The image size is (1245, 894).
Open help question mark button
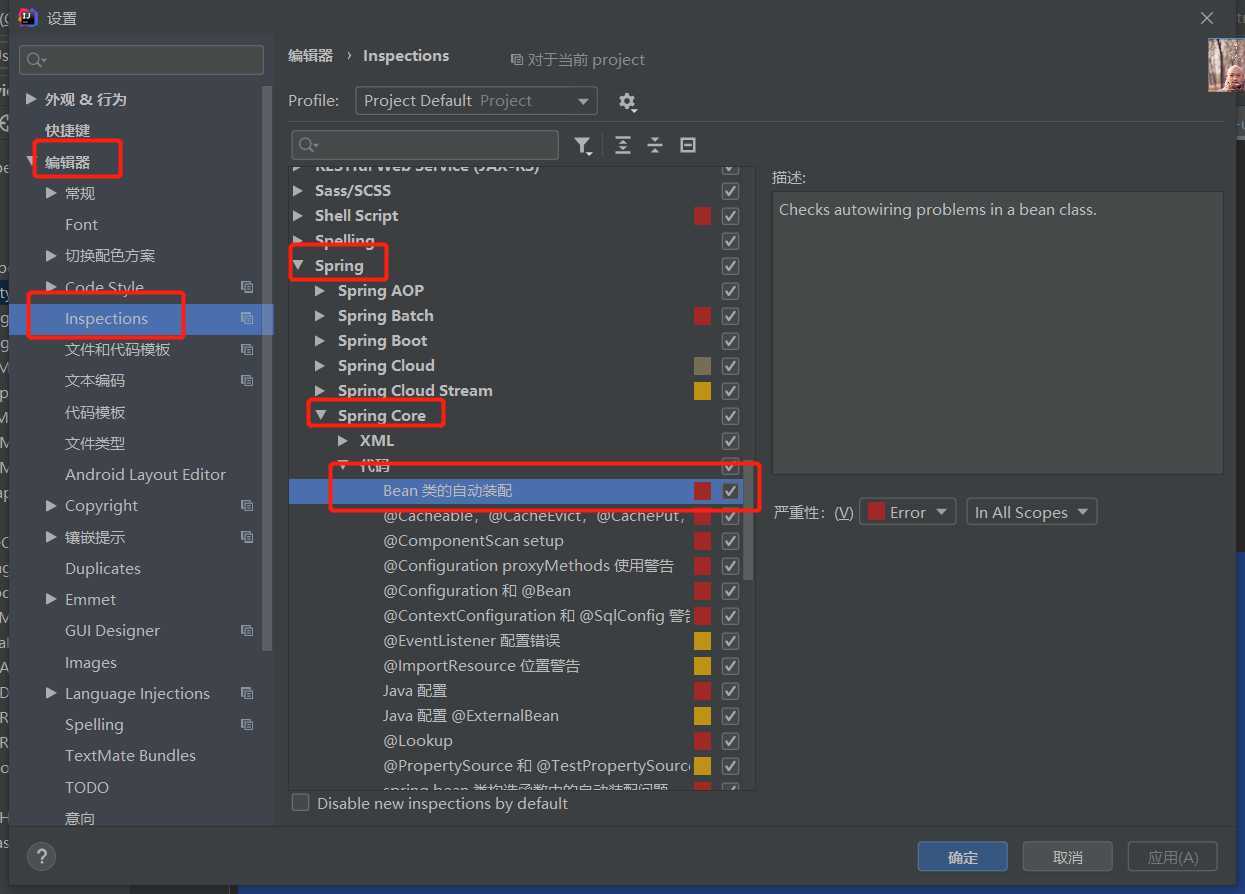pyautogui.click(x=41, y=856)
